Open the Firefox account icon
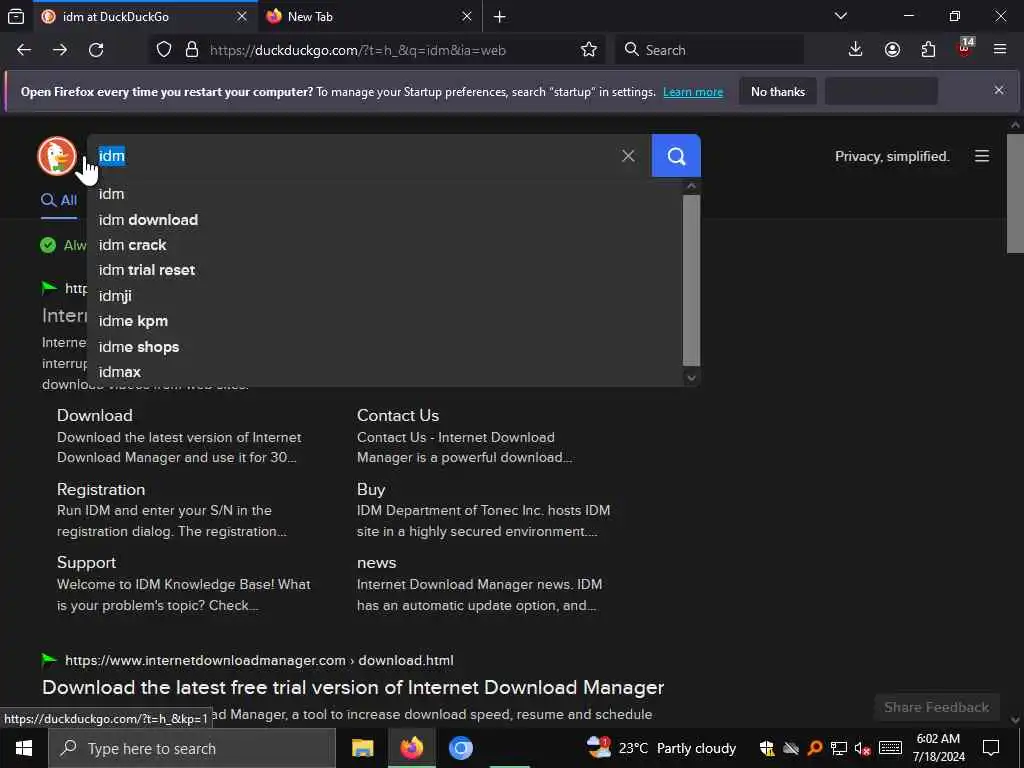This screenshot has height=768, width=1024. (892, 50)
